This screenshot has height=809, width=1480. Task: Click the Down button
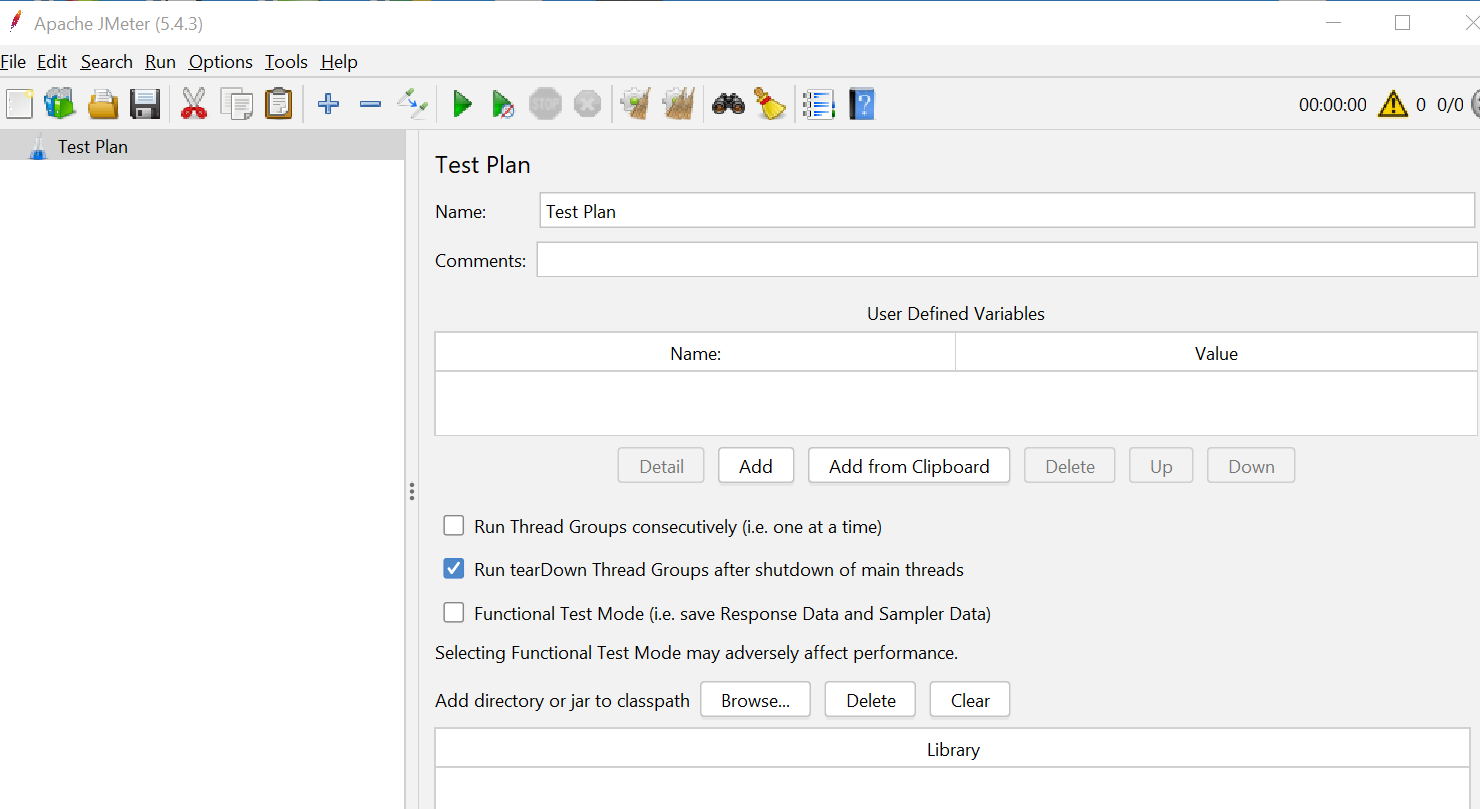[1251, 466]
